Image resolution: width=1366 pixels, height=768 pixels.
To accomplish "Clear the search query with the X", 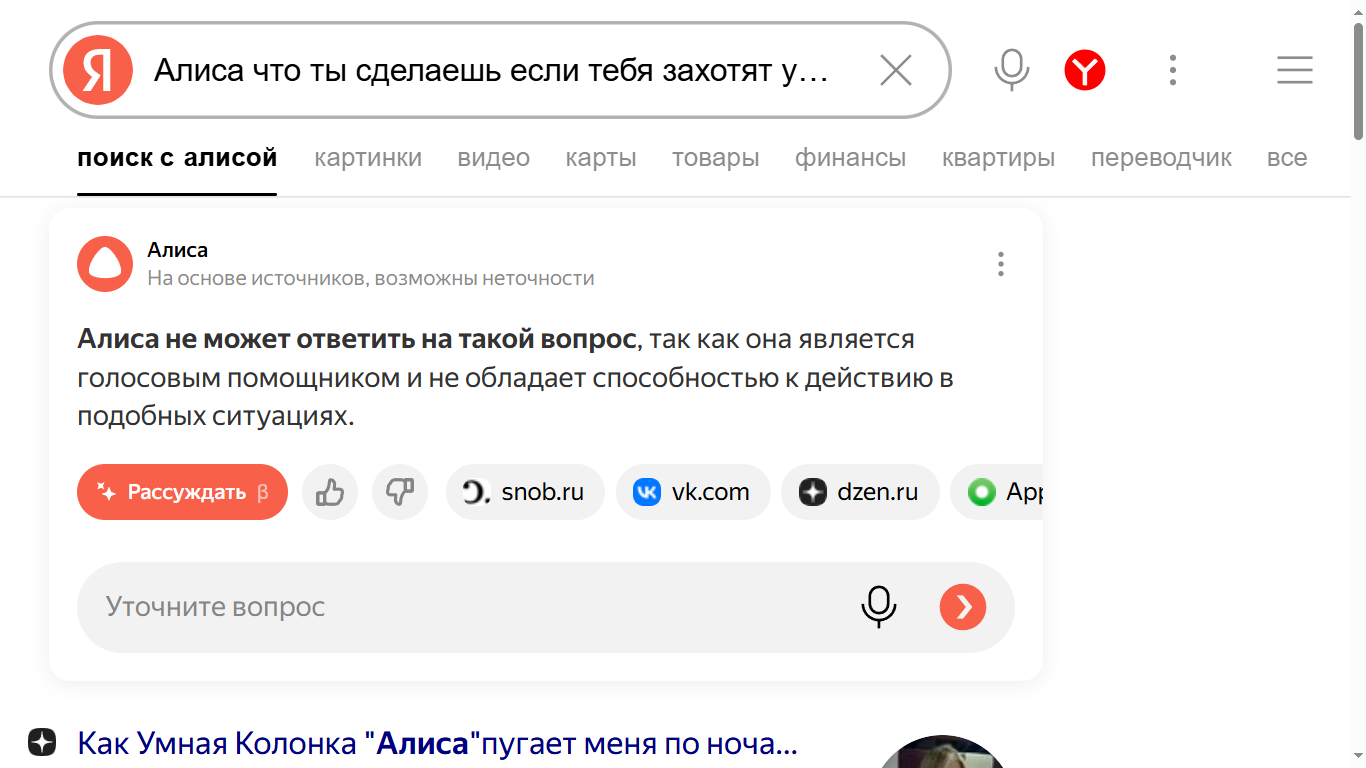I will click(x=896, y=70).
